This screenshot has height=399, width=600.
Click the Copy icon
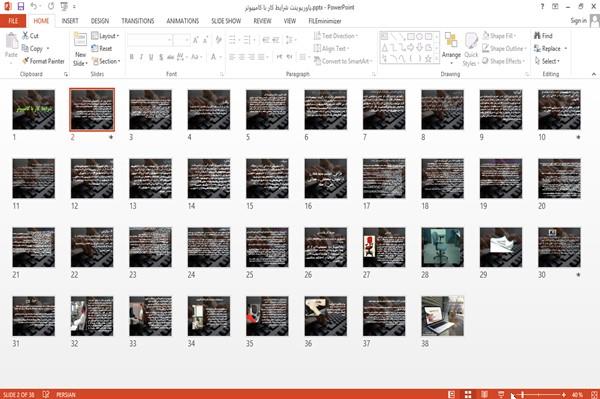(25, 49)
